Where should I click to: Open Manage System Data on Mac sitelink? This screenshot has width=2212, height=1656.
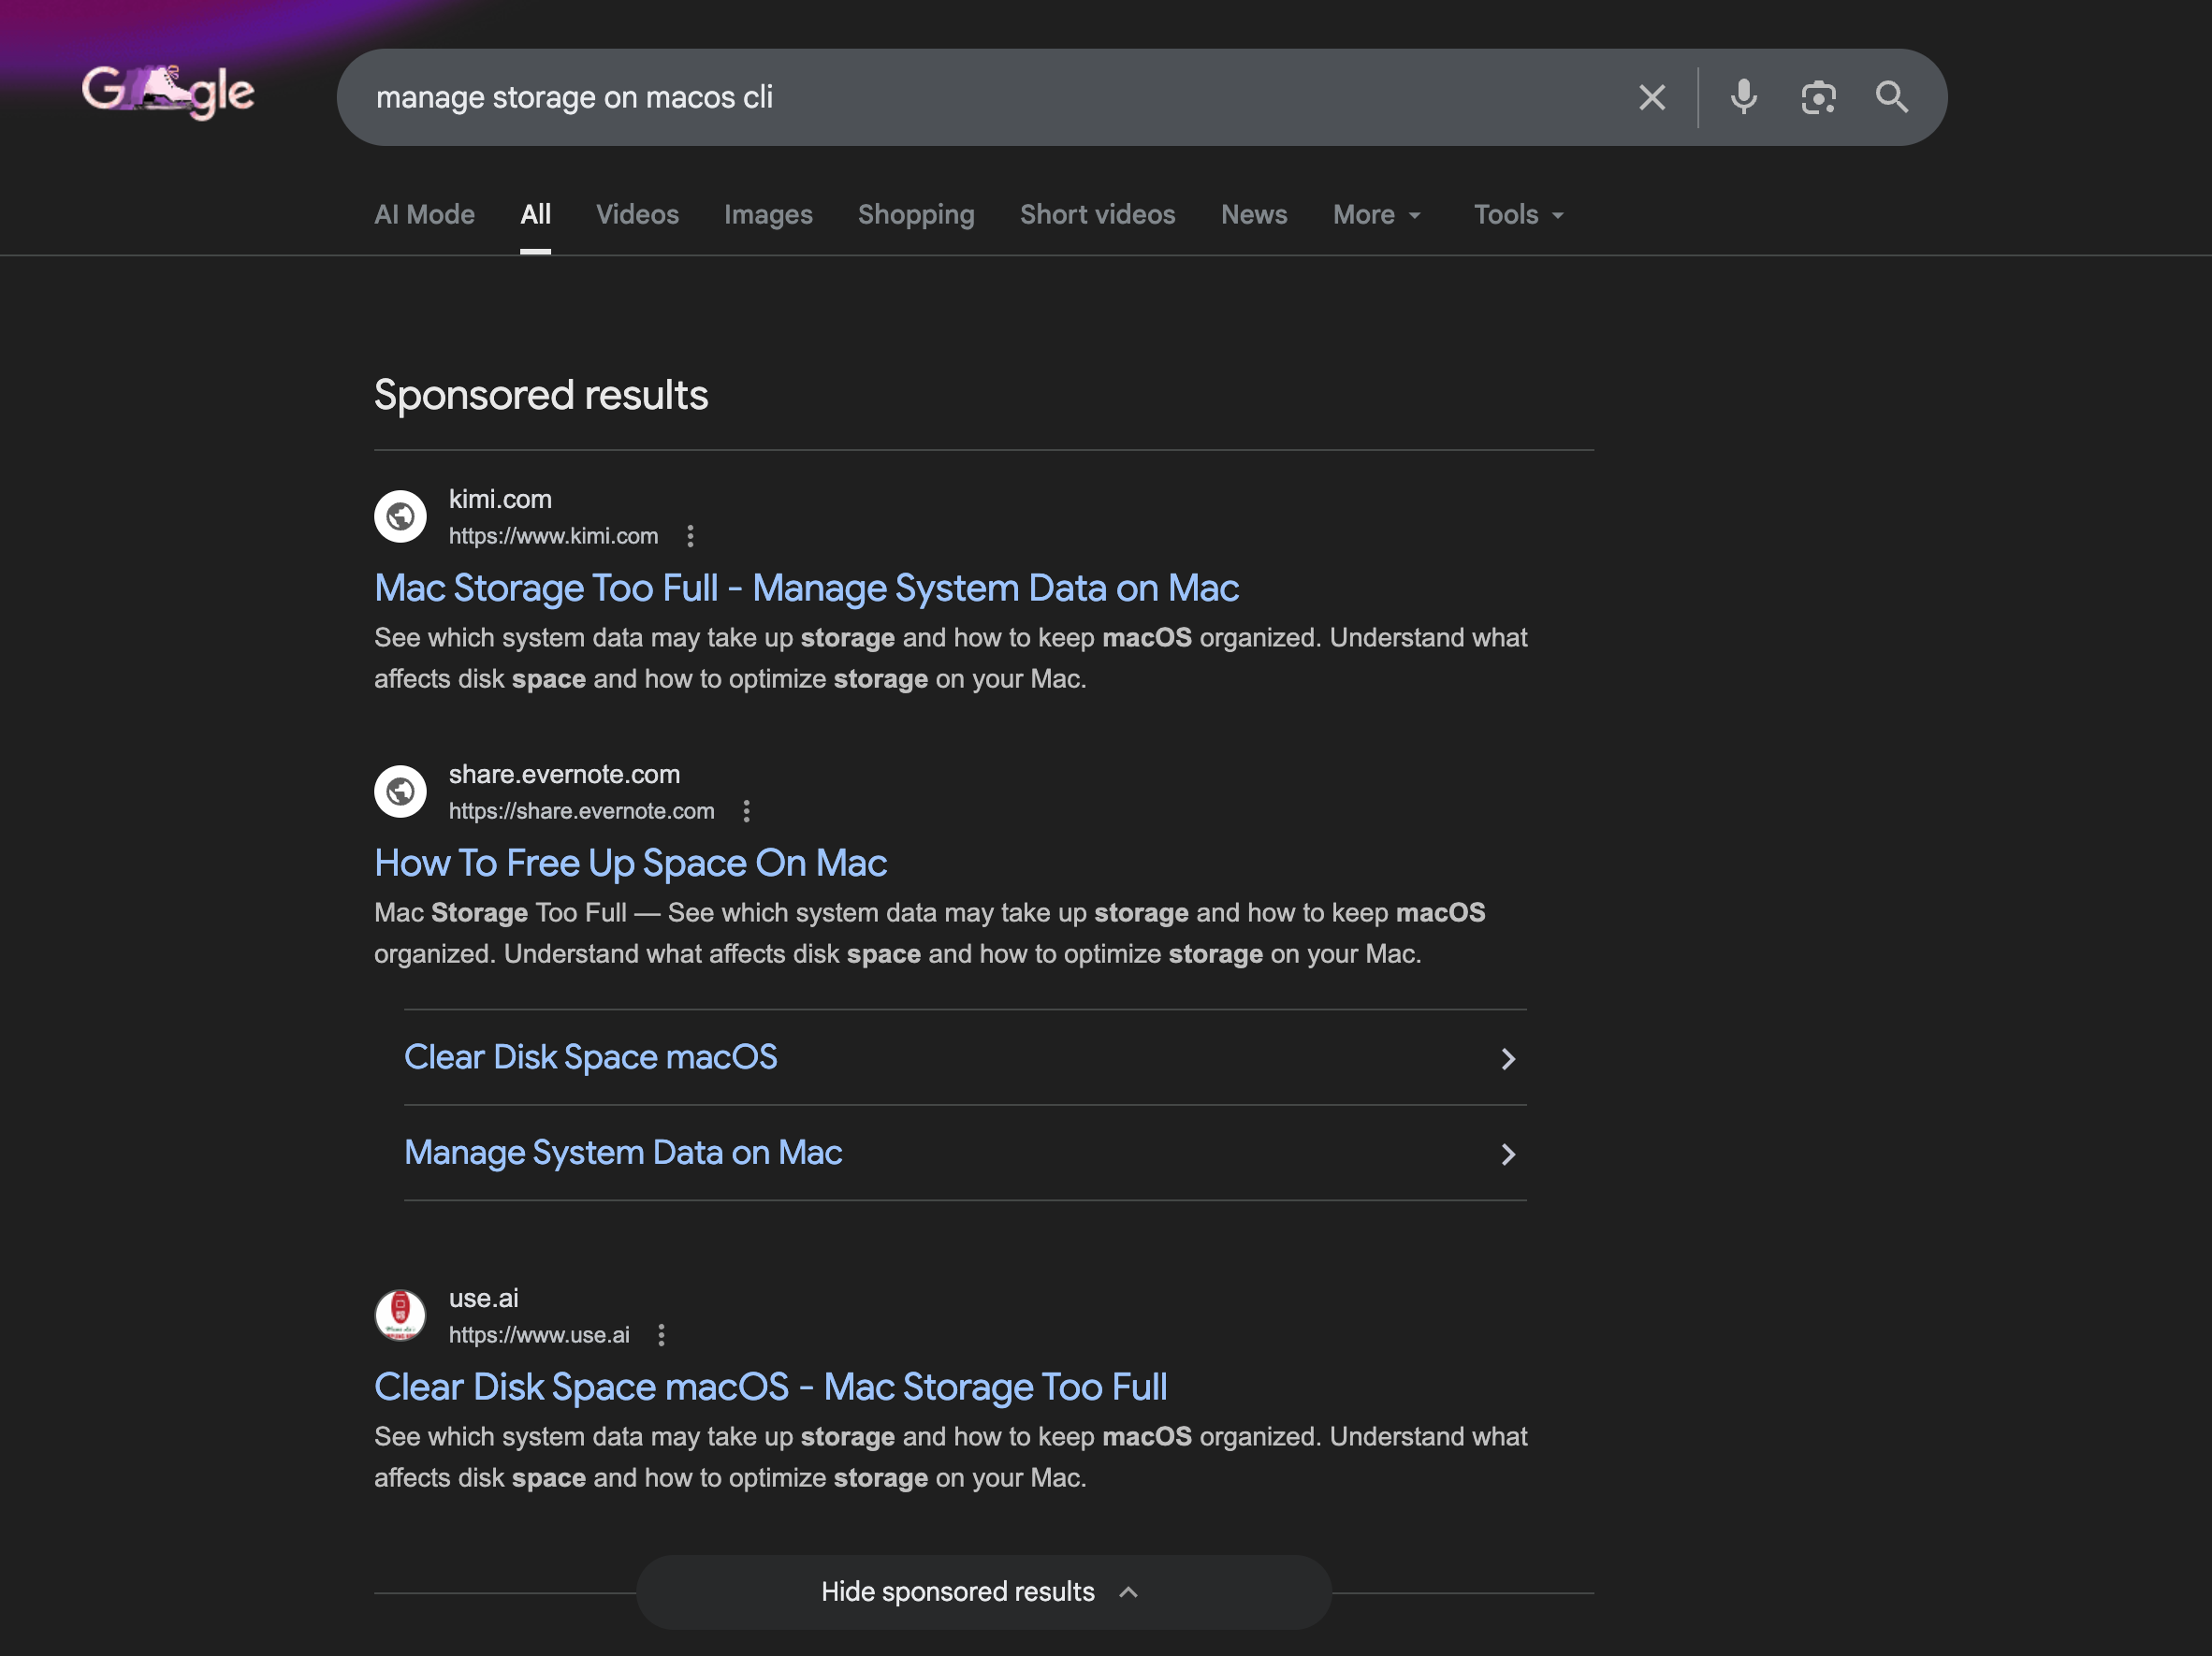(623, 1153)
